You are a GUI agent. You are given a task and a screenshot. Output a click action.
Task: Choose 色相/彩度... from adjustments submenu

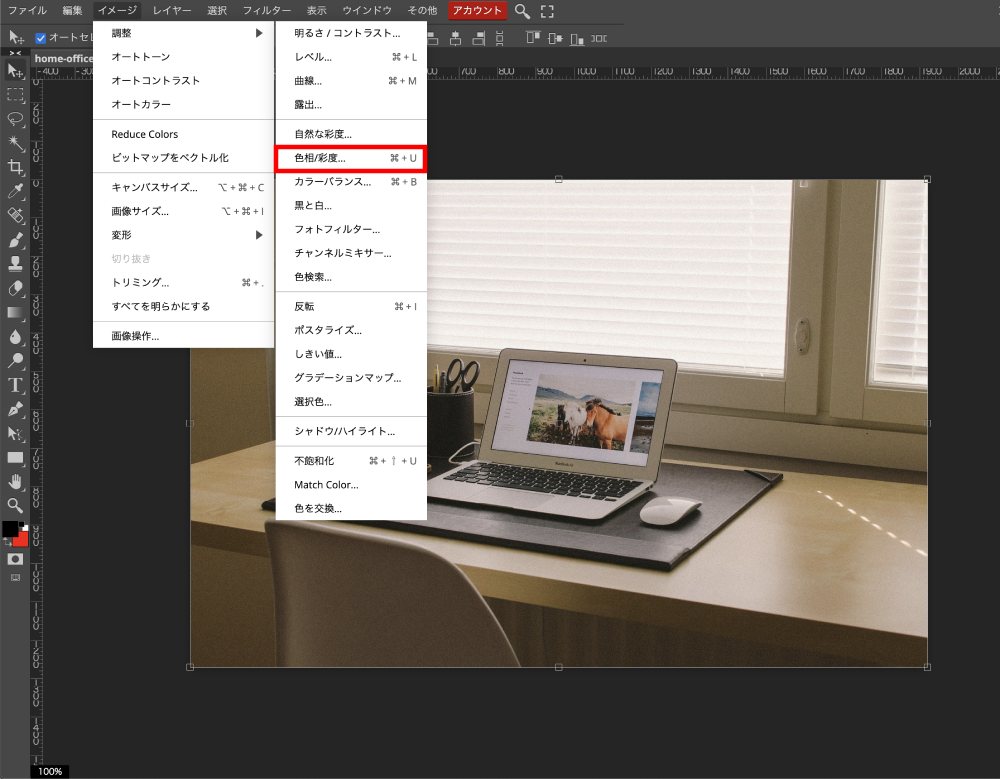(351, 158)
